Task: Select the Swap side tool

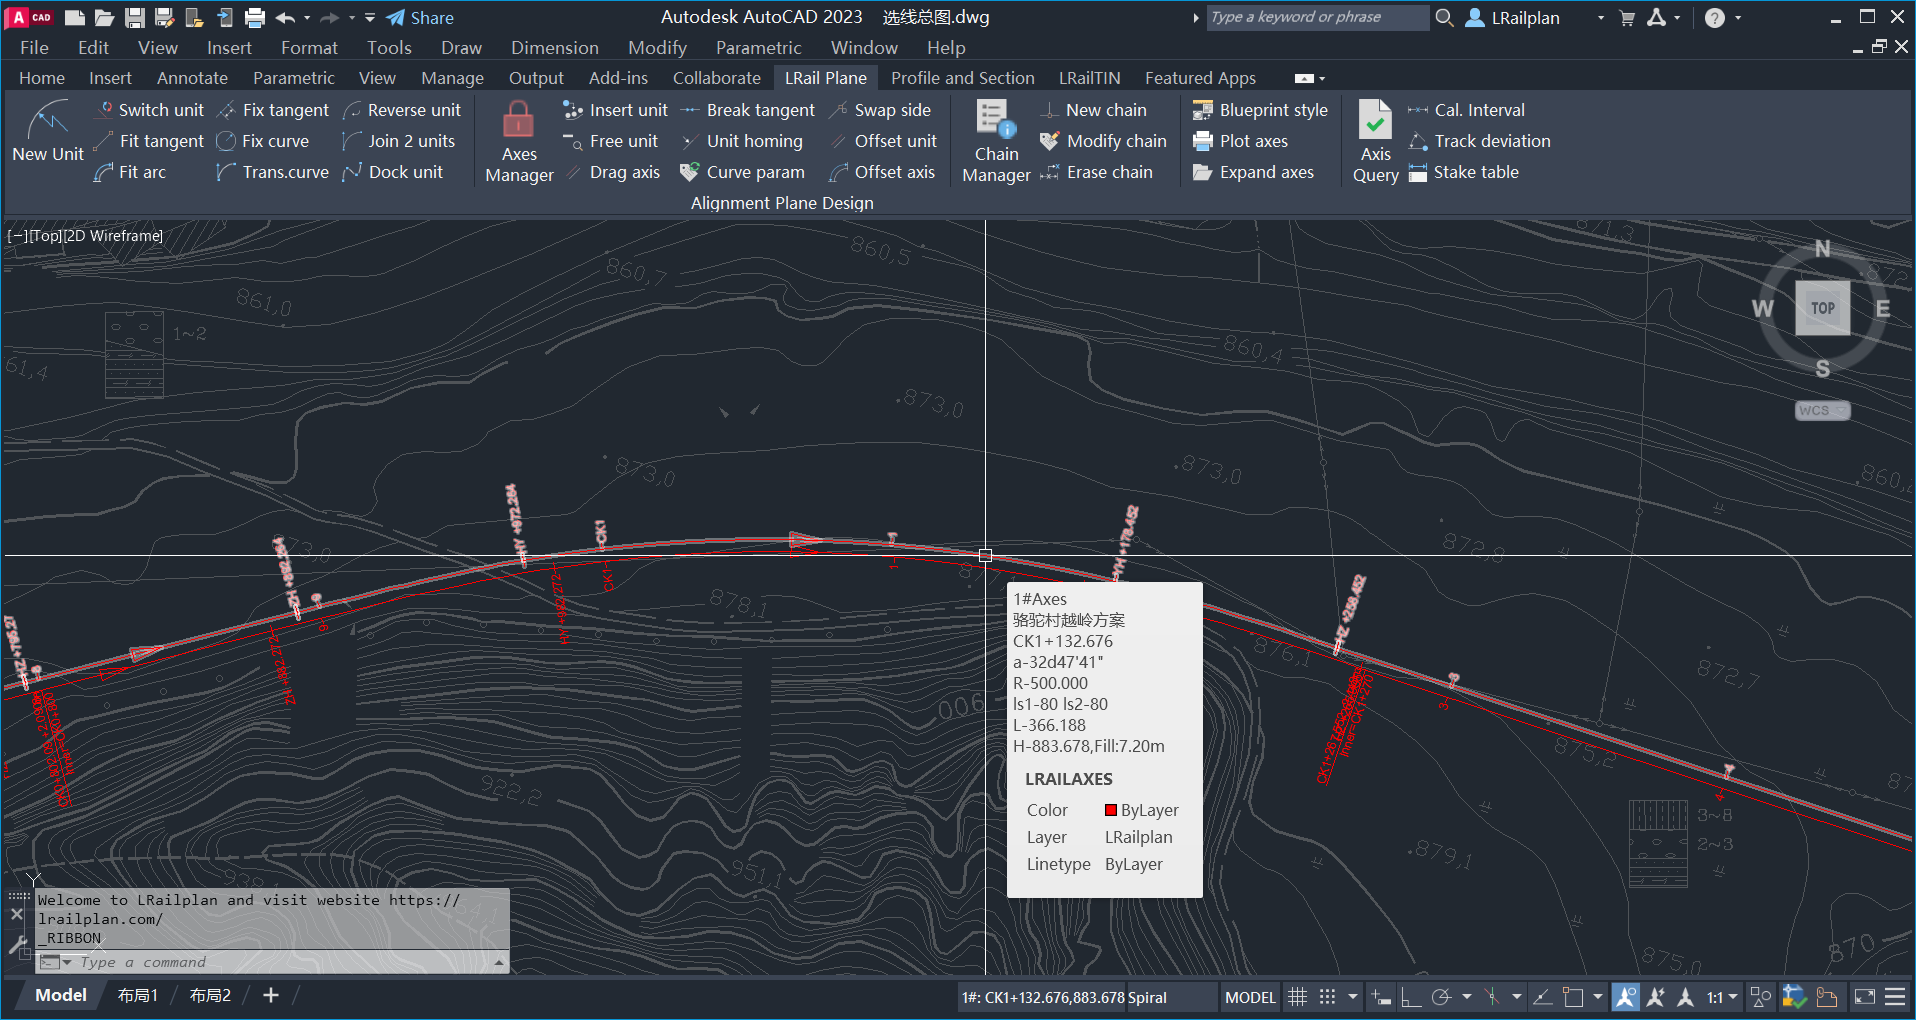Action: pos(880,110)
